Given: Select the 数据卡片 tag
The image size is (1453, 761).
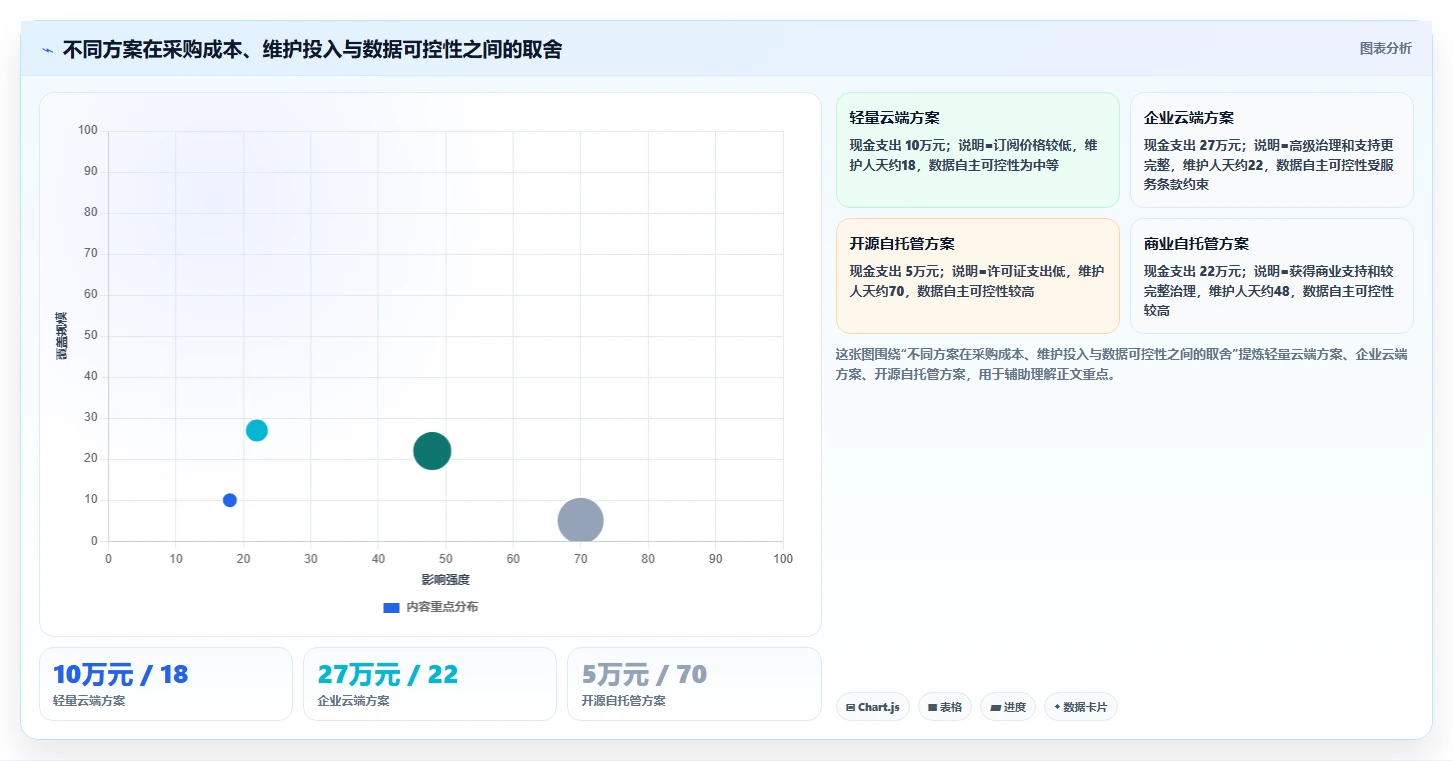Looking at the screenshot, I should pos(1081,707).
